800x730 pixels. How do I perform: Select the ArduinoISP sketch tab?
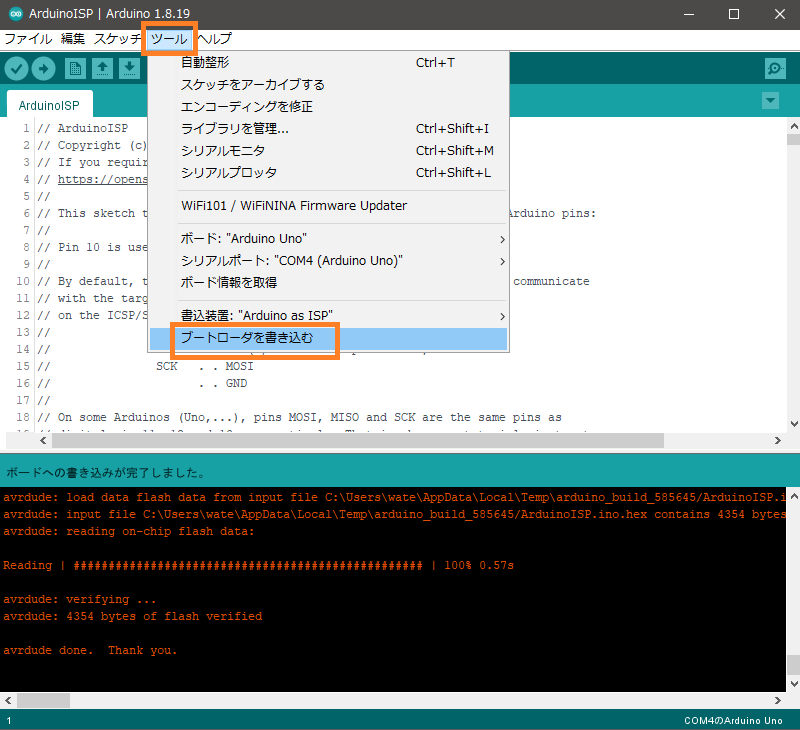click(49, 105)
